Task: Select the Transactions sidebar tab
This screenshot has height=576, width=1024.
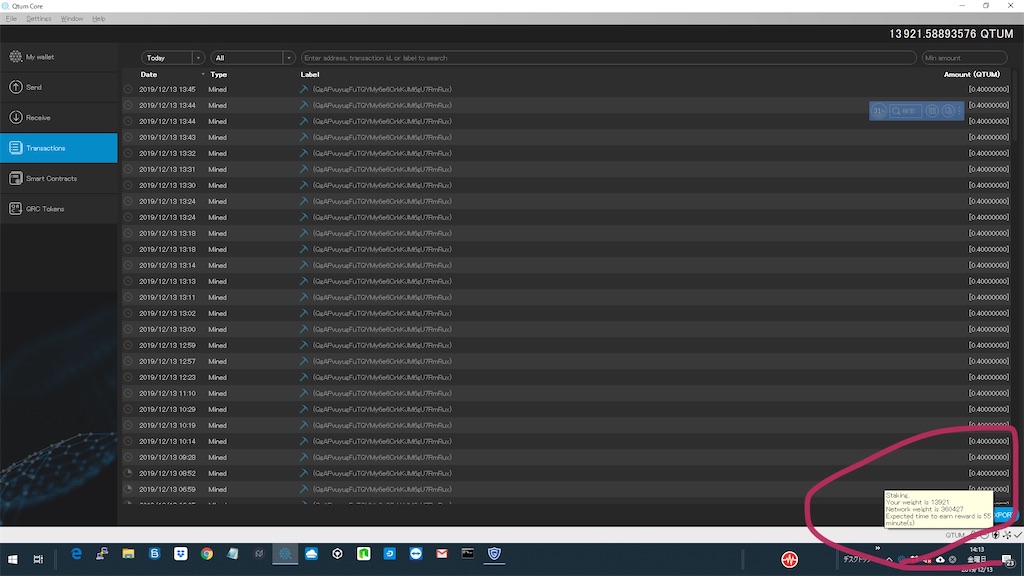Action: pyautogui.click(x=59, y=148)
